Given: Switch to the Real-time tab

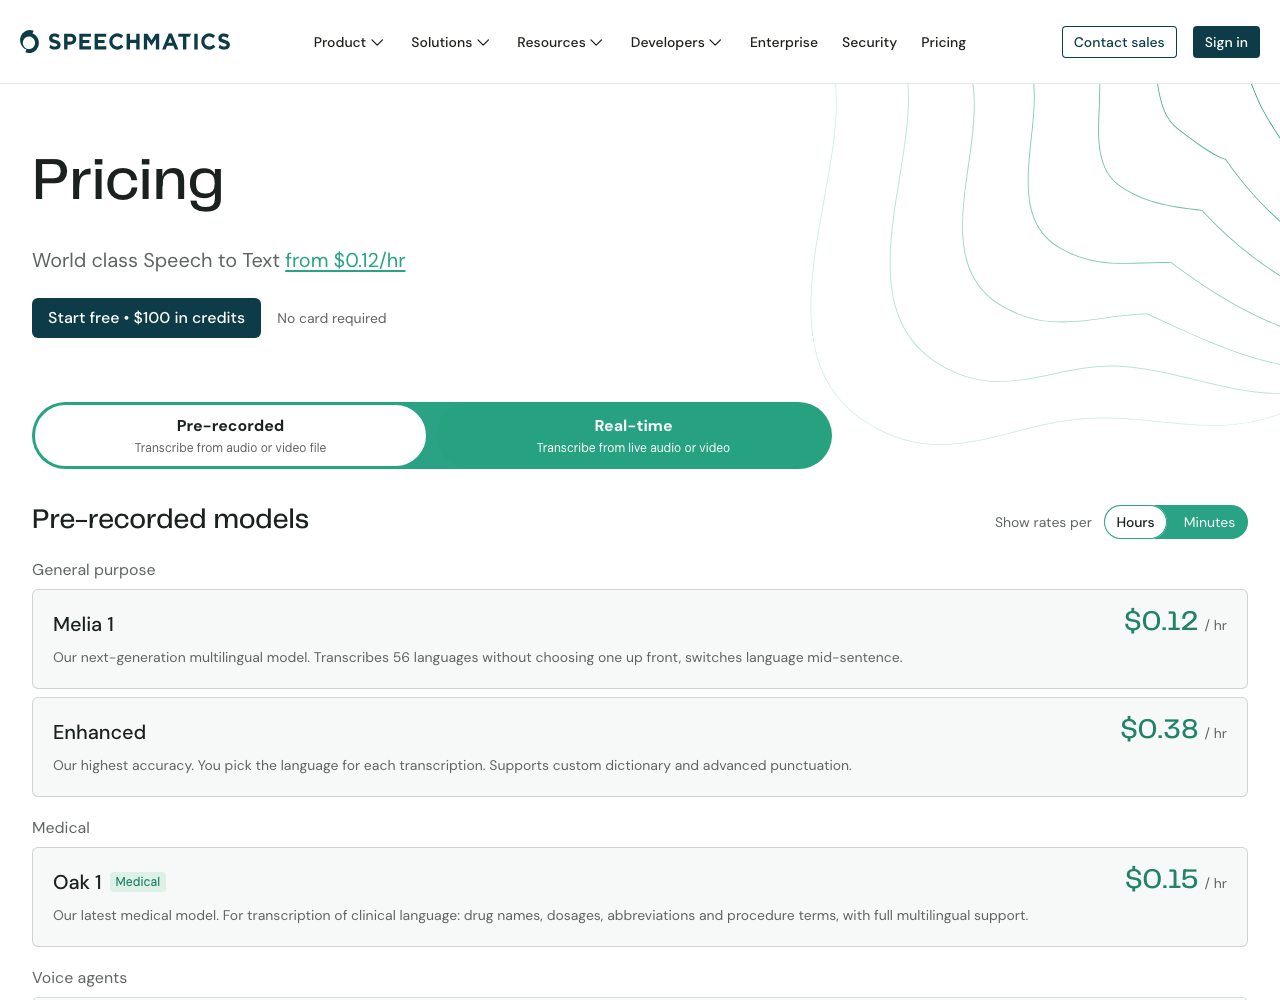Looking at the screenshot, I should (633, 435).
